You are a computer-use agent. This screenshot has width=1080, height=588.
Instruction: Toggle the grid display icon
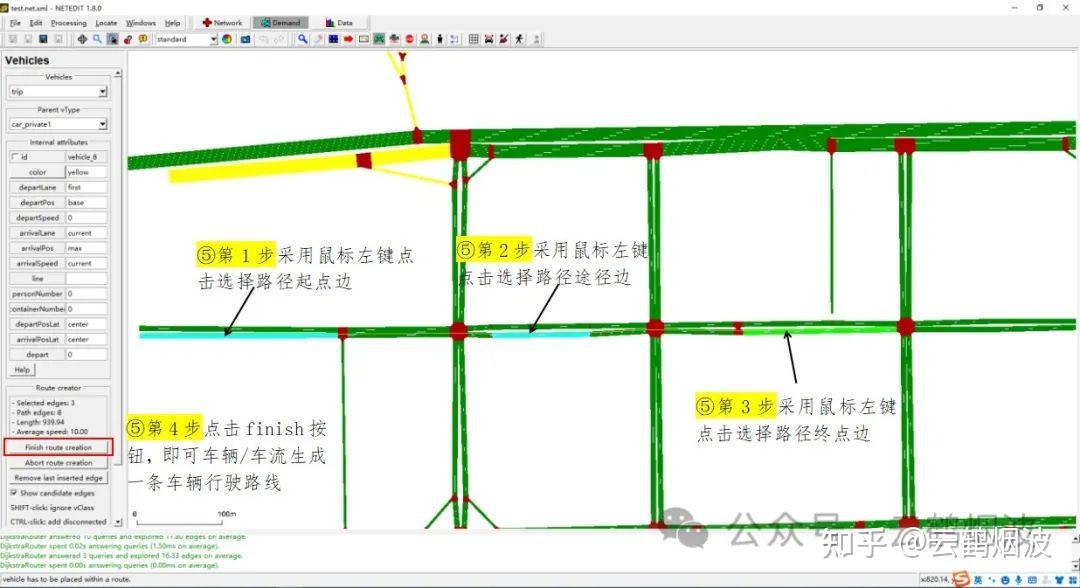(472, 40)
